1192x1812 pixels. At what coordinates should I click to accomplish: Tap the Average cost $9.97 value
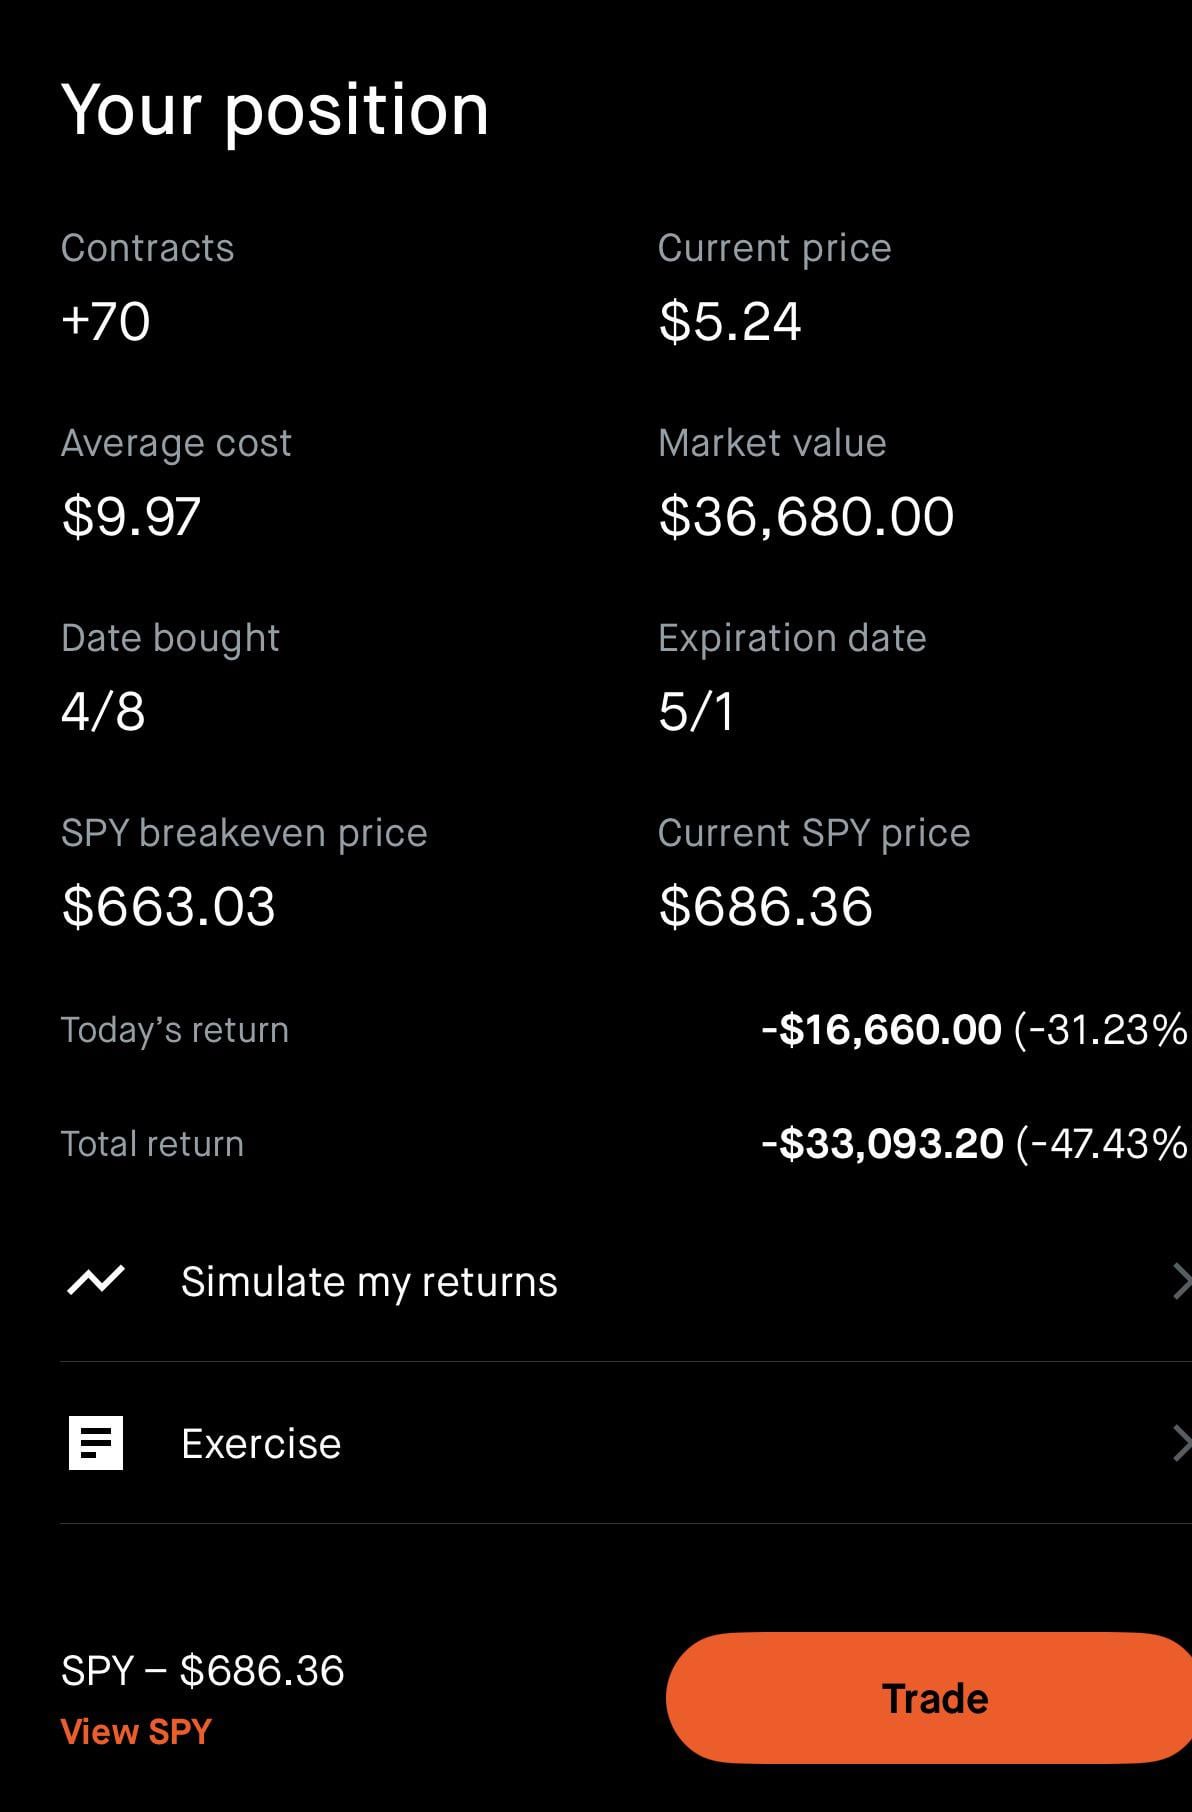click(131, 517)
